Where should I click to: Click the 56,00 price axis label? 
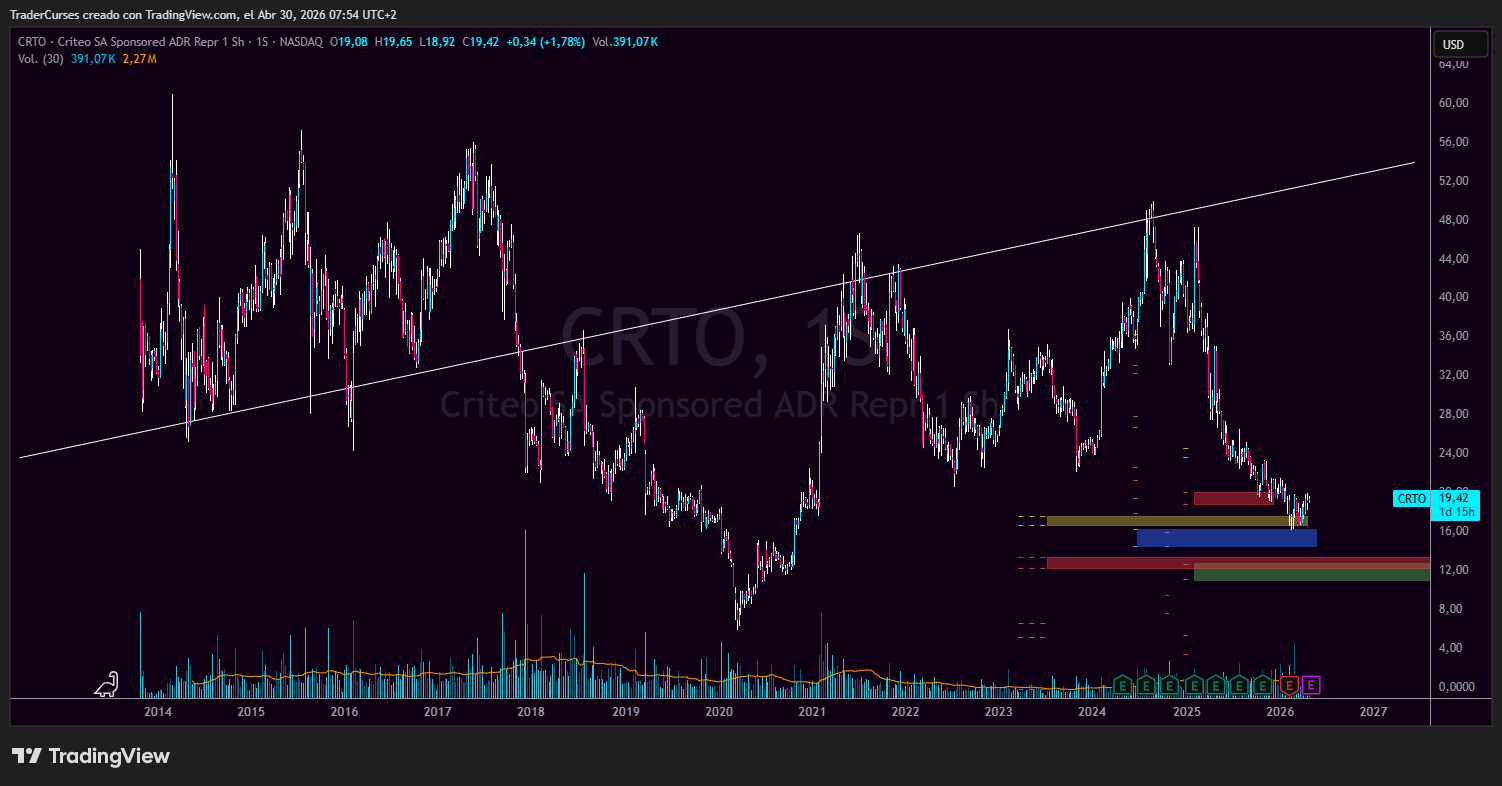(x=1455, y=142)
